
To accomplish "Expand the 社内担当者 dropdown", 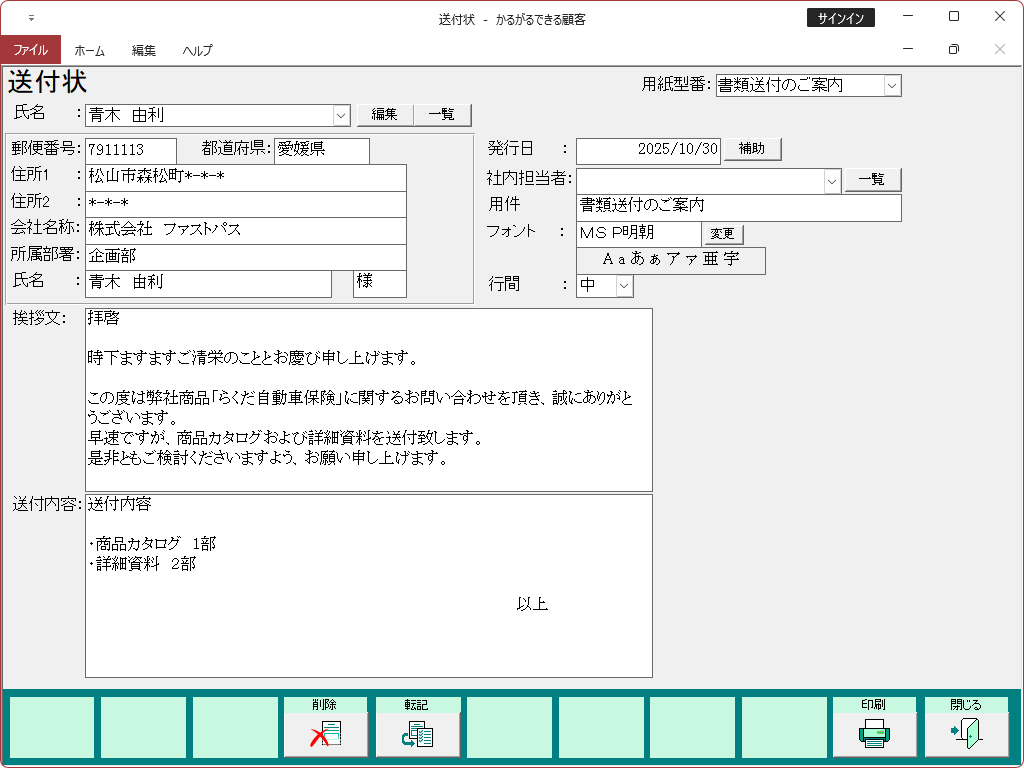I will (832, 181).
